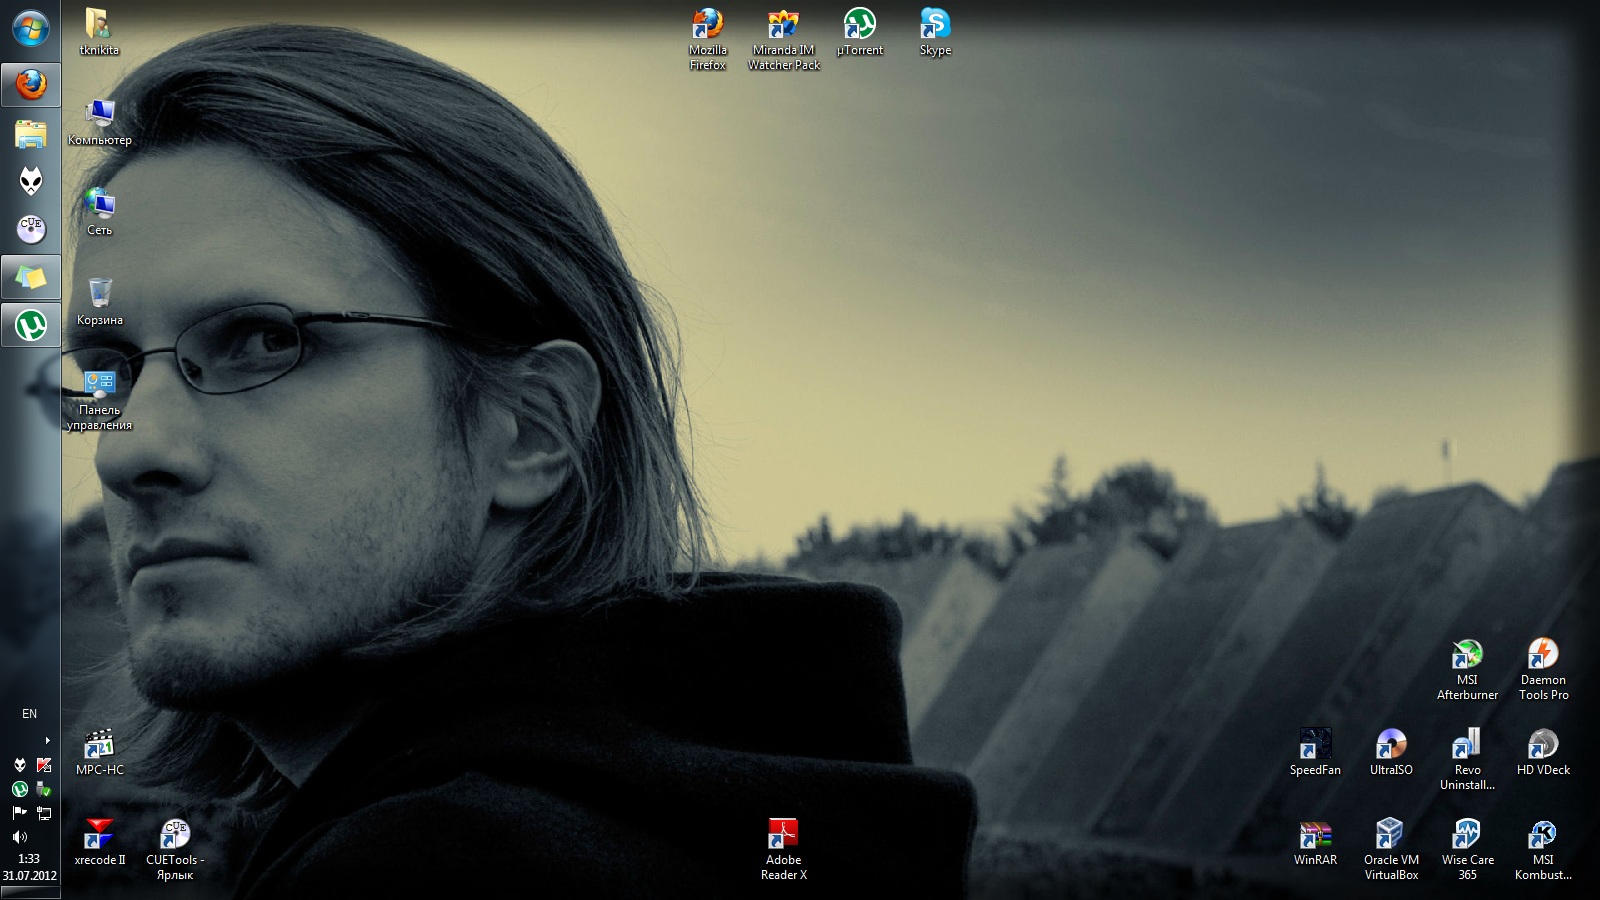Screen dimensions: 1600x900
Task: Launch foobar2000 from the taskbar
Action: point(31,181)
